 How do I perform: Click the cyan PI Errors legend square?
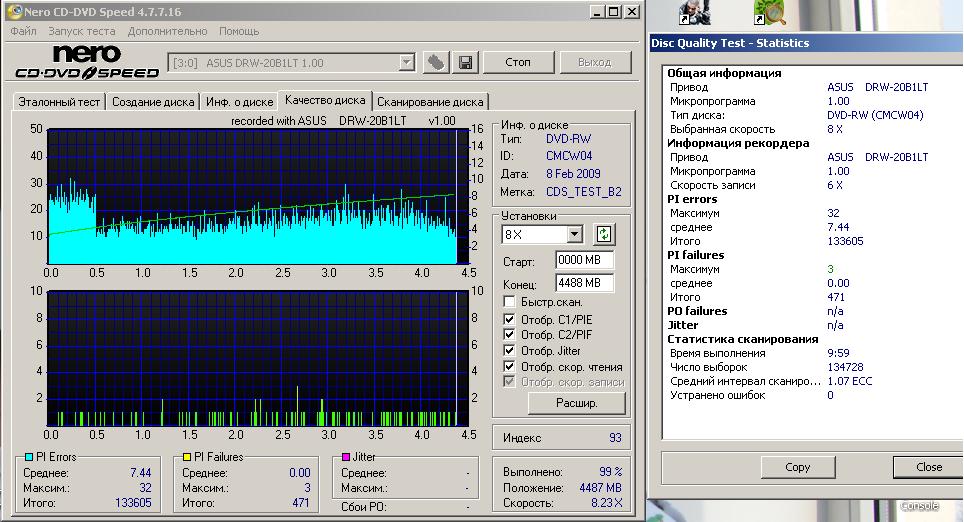[x=28, y=457]
